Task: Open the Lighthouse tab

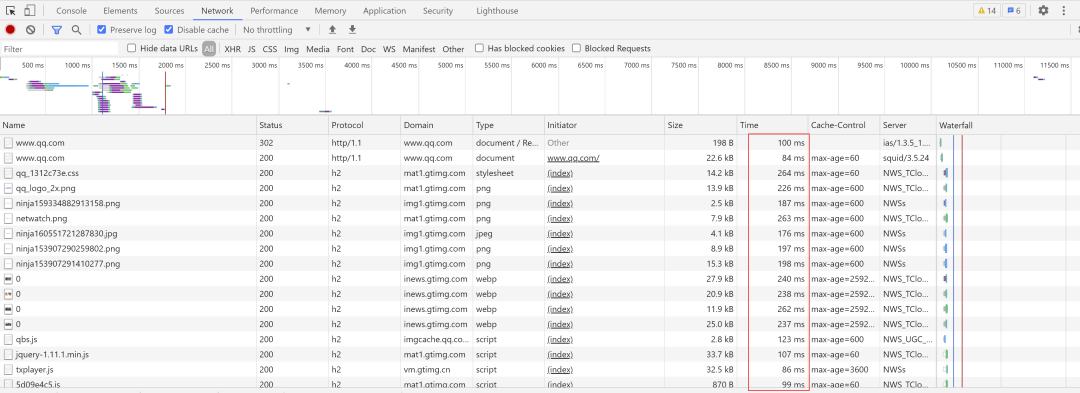Action: click(x=497, y=11)
